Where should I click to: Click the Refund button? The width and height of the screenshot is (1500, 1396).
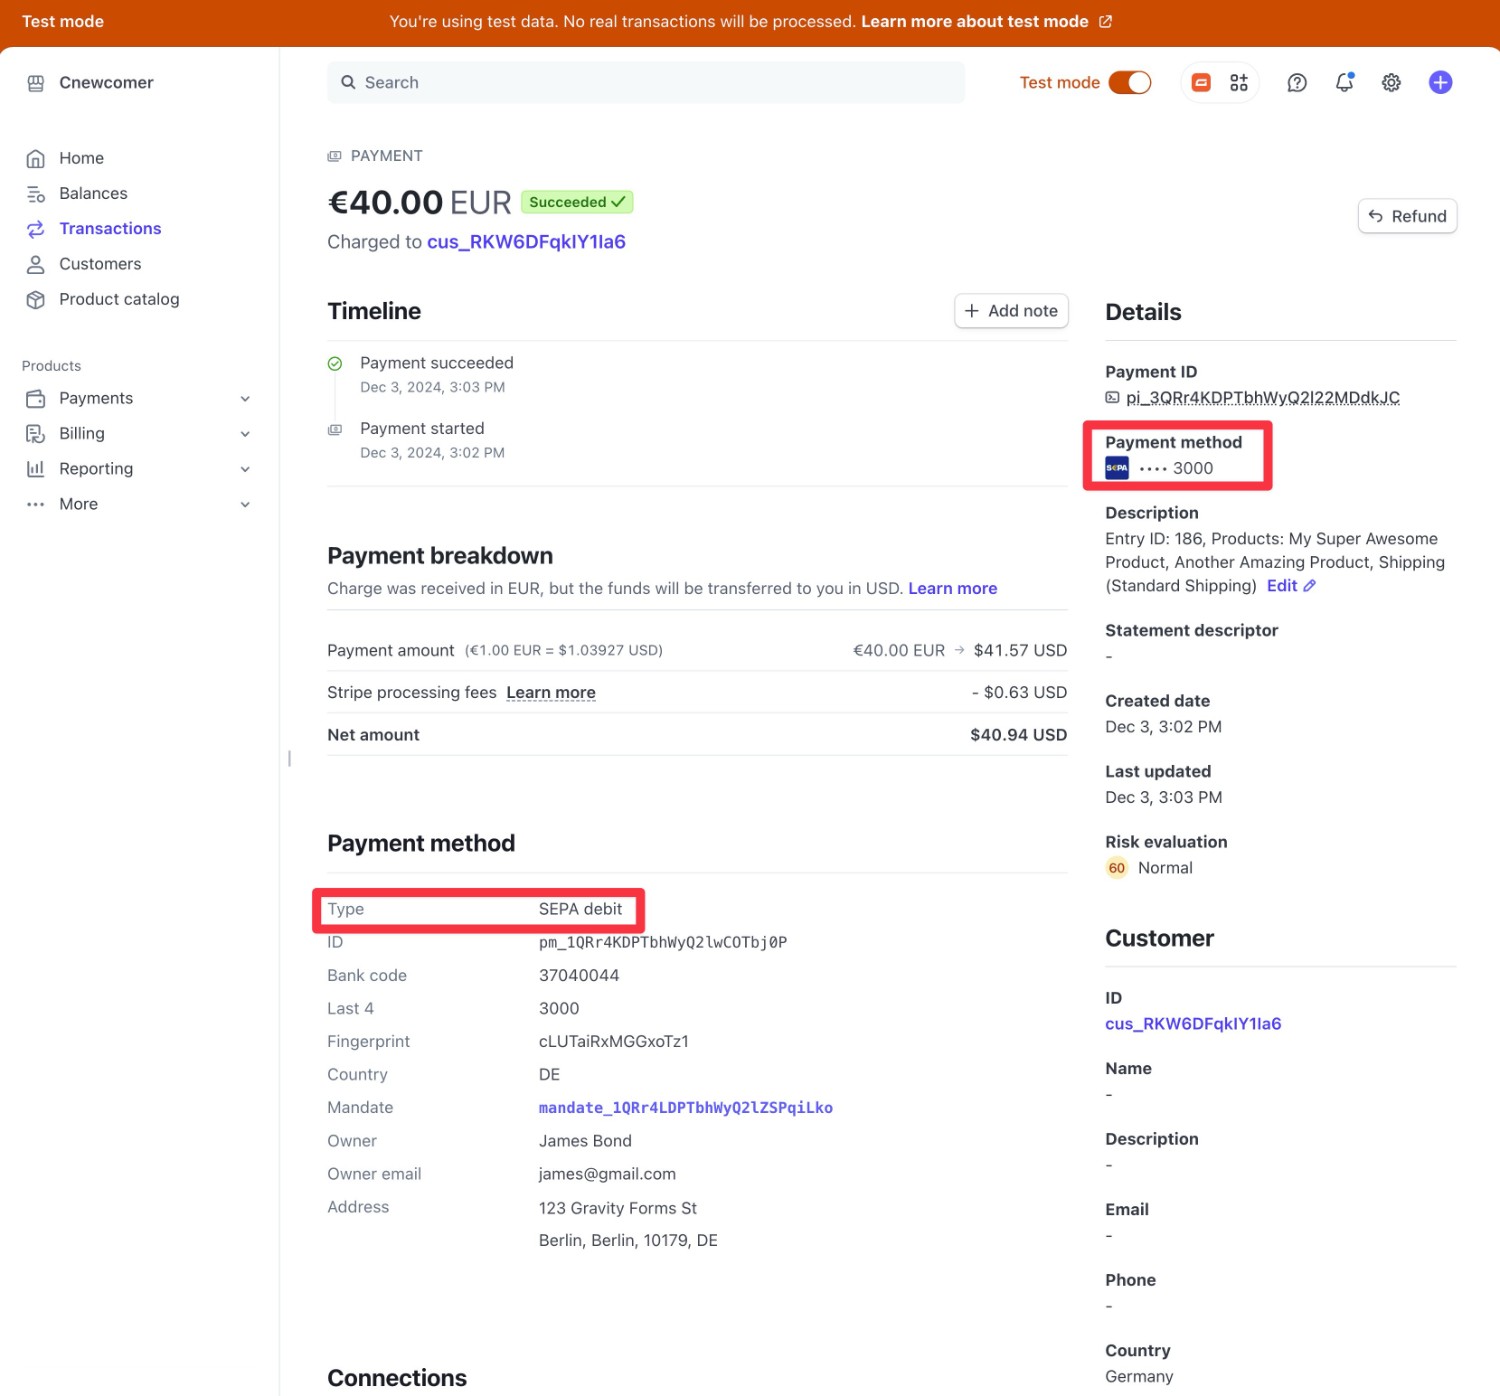point(1407,216)
